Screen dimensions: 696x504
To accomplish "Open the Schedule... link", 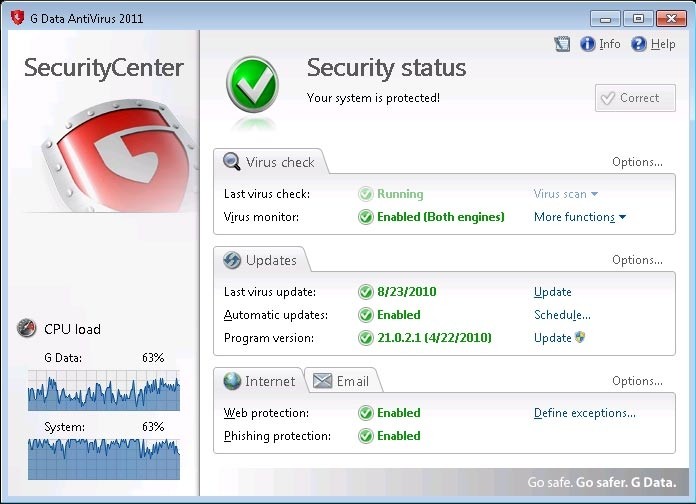I will 562,315.
